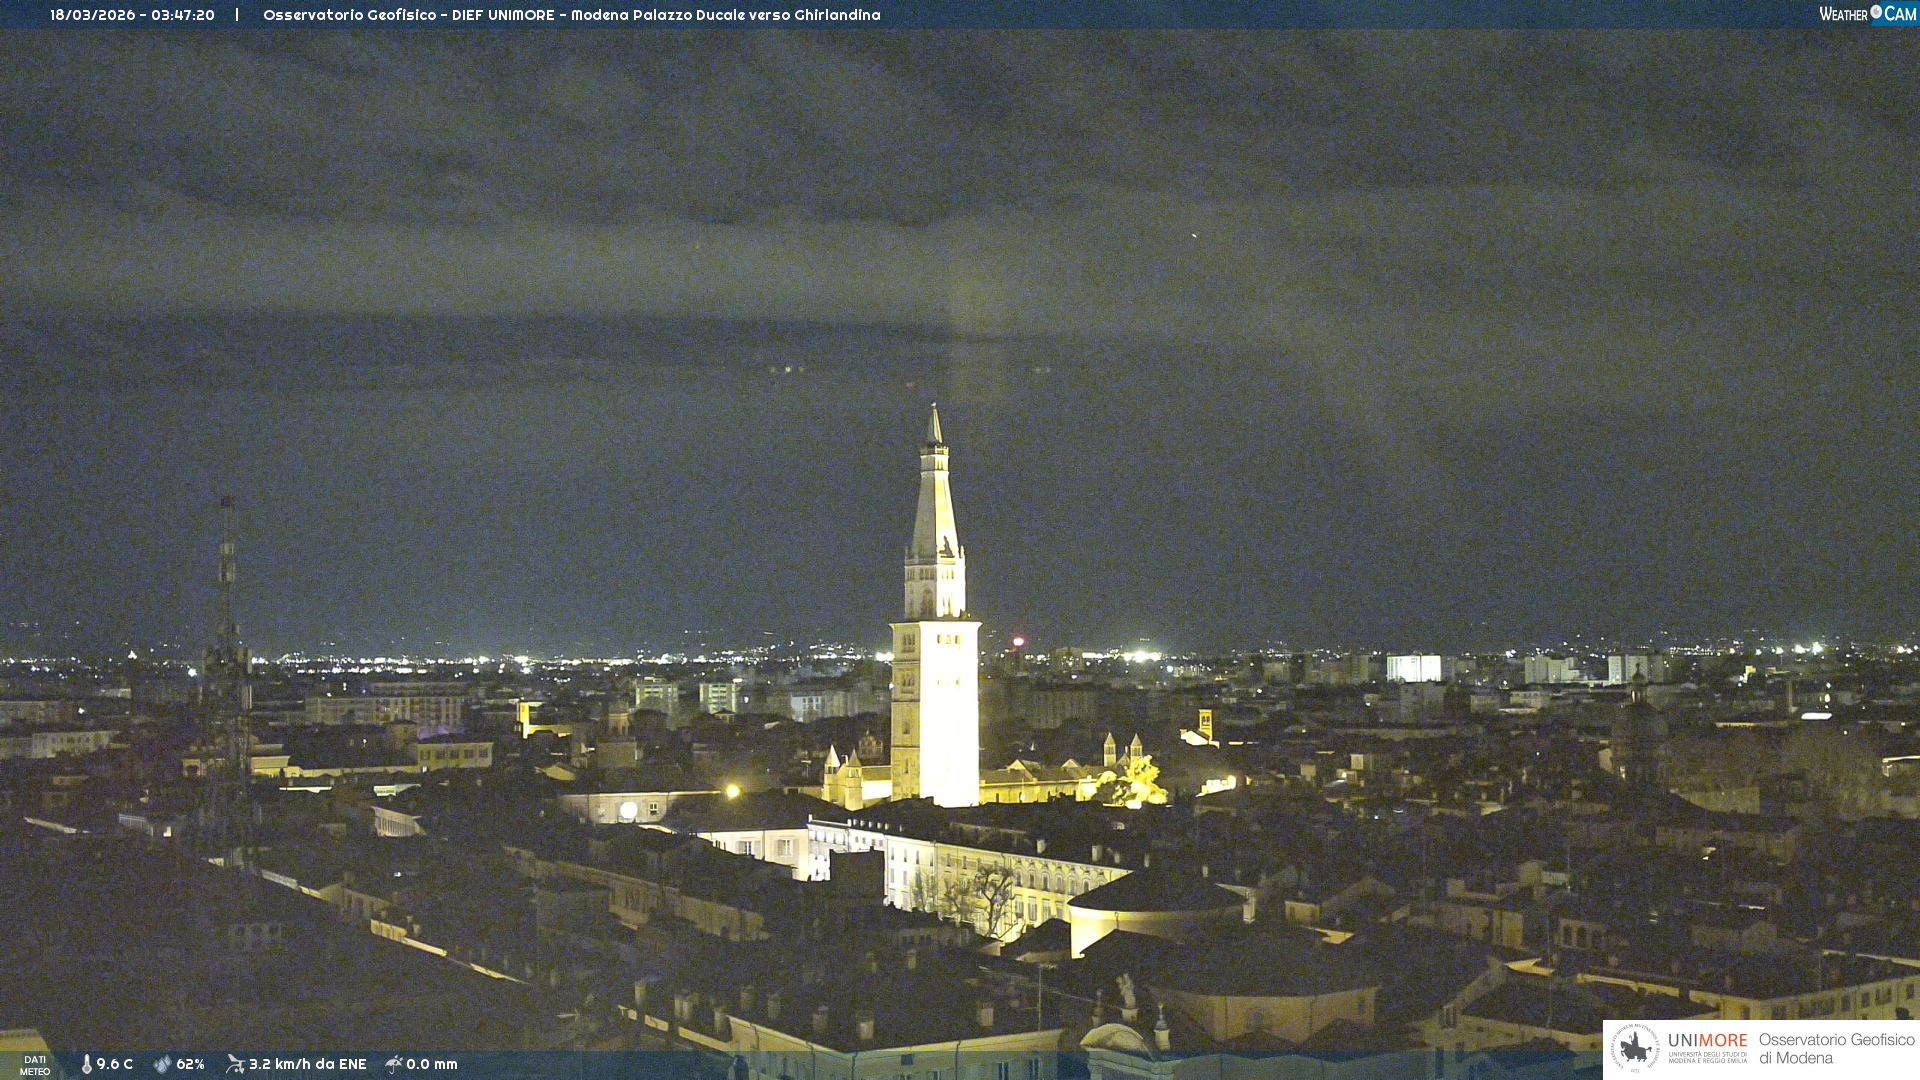Select the 62% humidity reading
The height and width of the screenshot is (1080, 1920).
tap(190, 1064)
